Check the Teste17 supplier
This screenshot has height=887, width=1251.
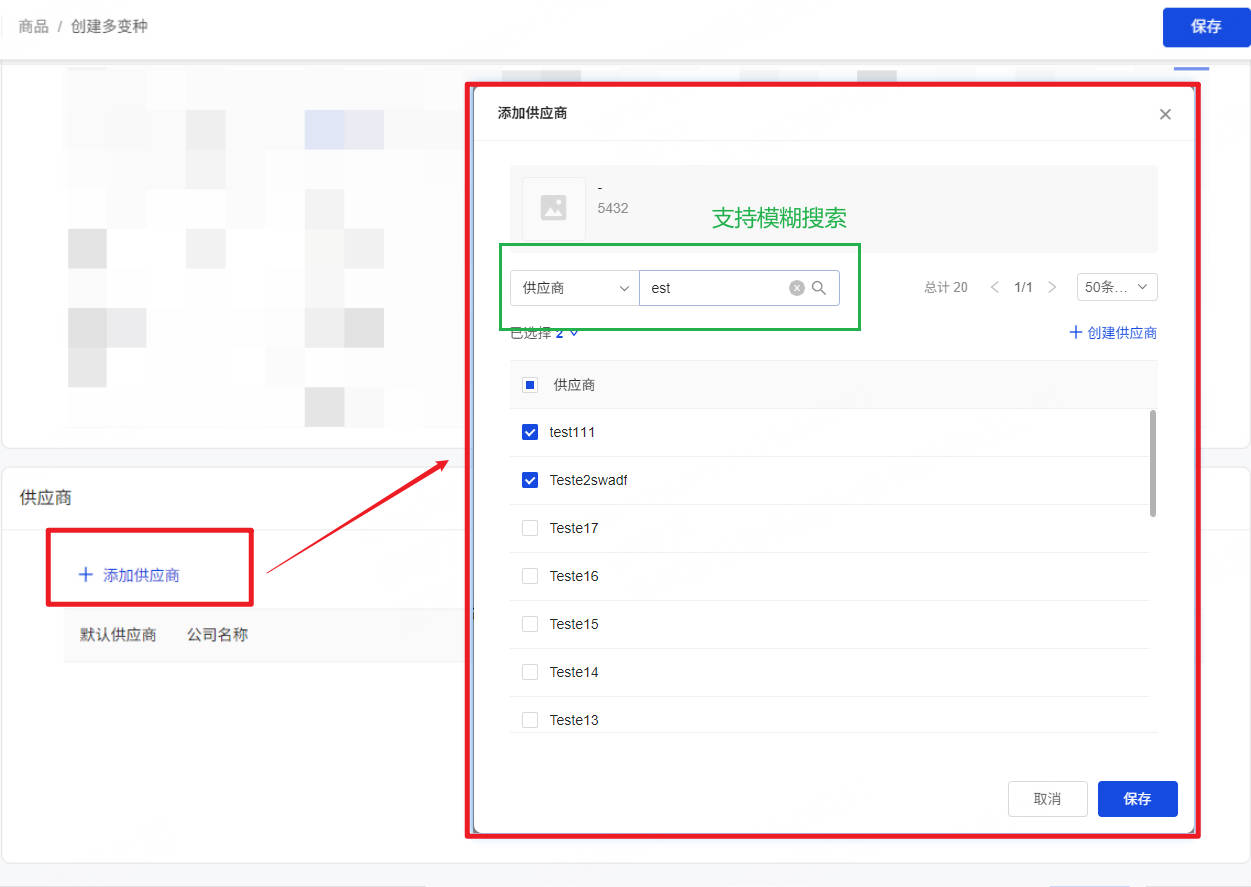tap(530, 528)
